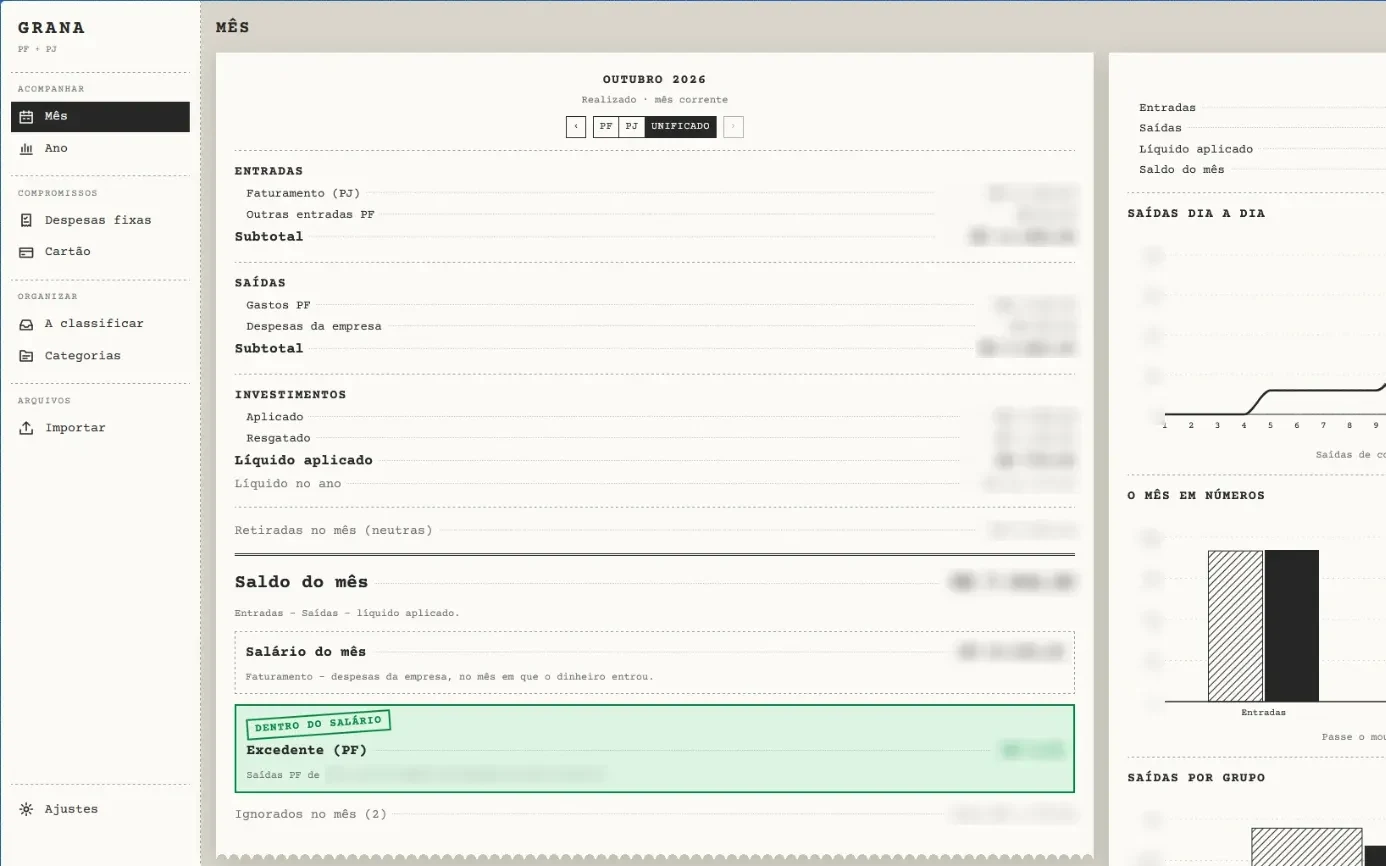Image resolution: width=1386 pixels, height=866 pixels.
Task: Click the SAÍDAS POR GRUPO heading
Action: 1196,777
